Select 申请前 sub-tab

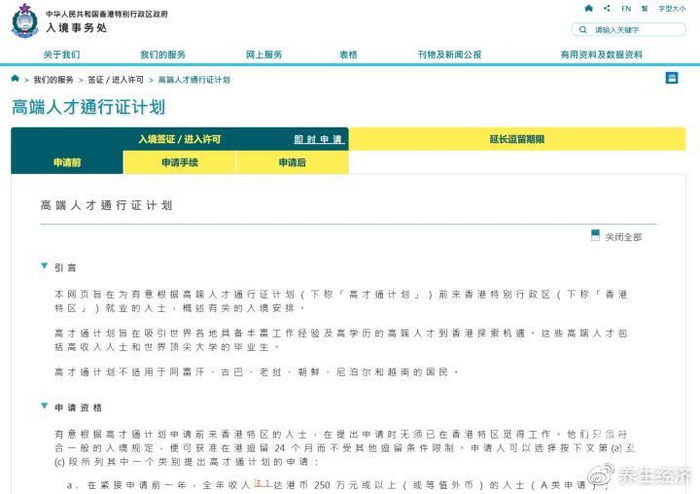[67, 162]
